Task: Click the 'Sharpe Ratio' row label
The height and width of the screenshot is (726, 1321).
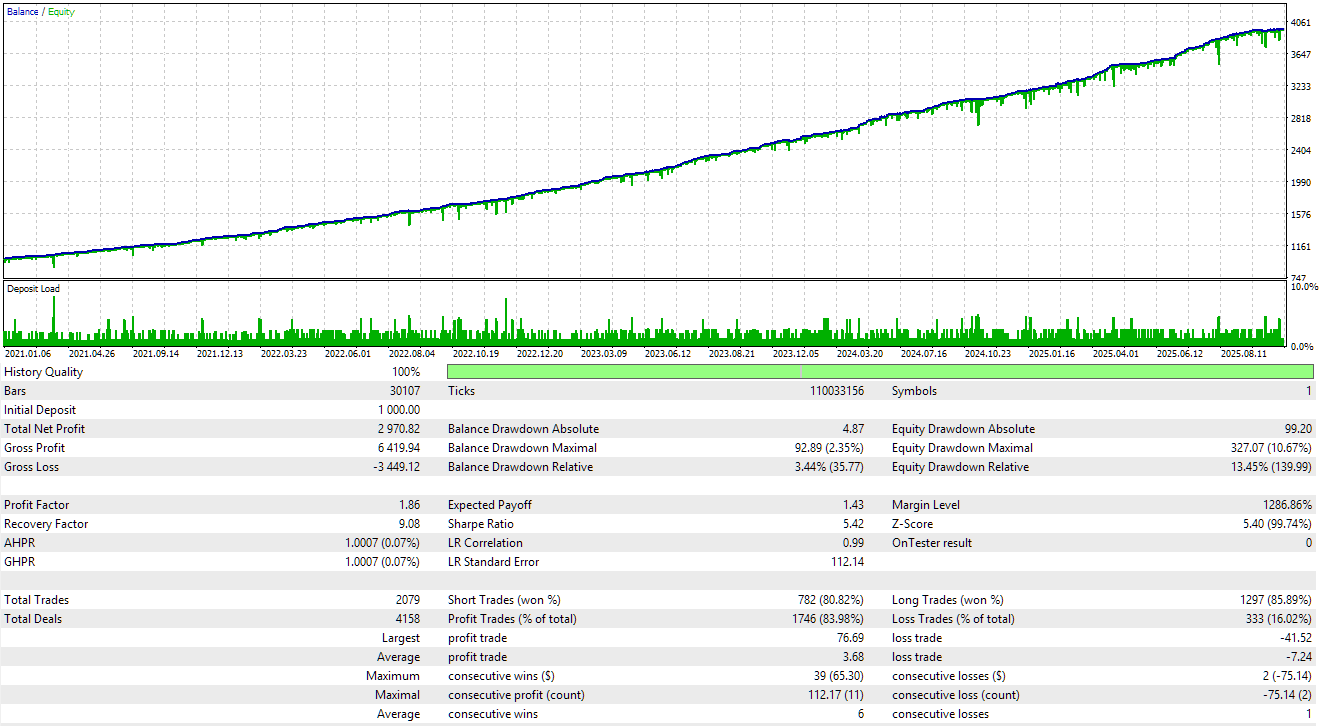Action: pos(480,524)
